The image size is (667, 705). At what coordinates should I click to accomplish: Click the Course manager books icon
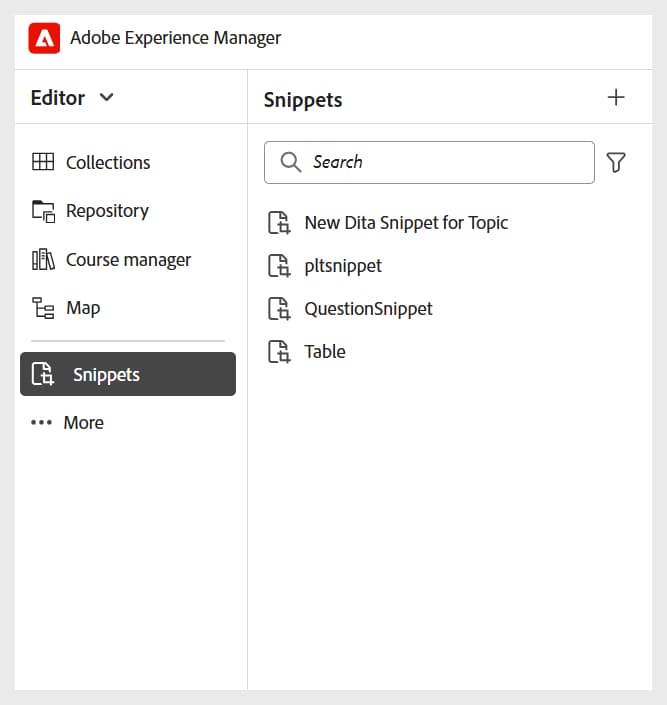(x=43, y=260)
